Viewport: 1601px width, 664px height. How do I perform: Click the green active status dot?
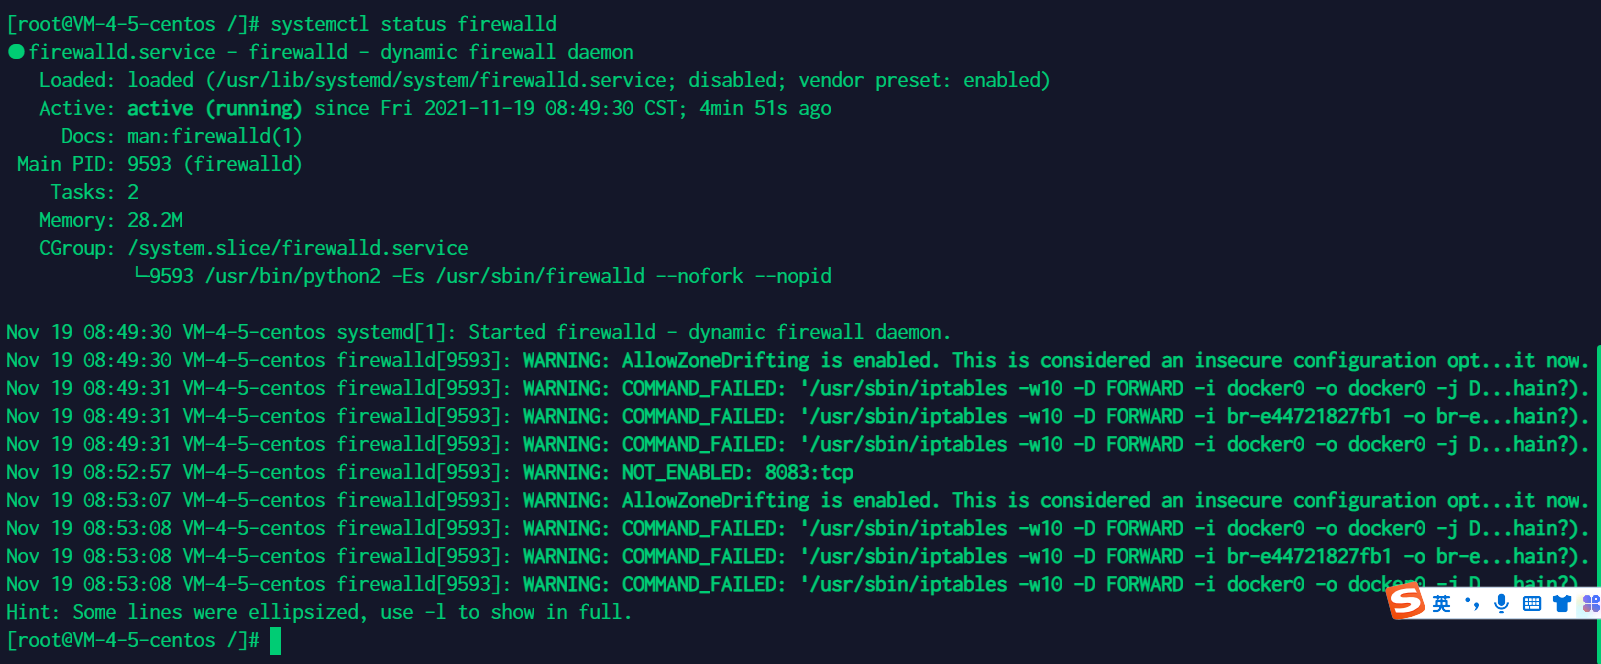(x=16, y=52)
